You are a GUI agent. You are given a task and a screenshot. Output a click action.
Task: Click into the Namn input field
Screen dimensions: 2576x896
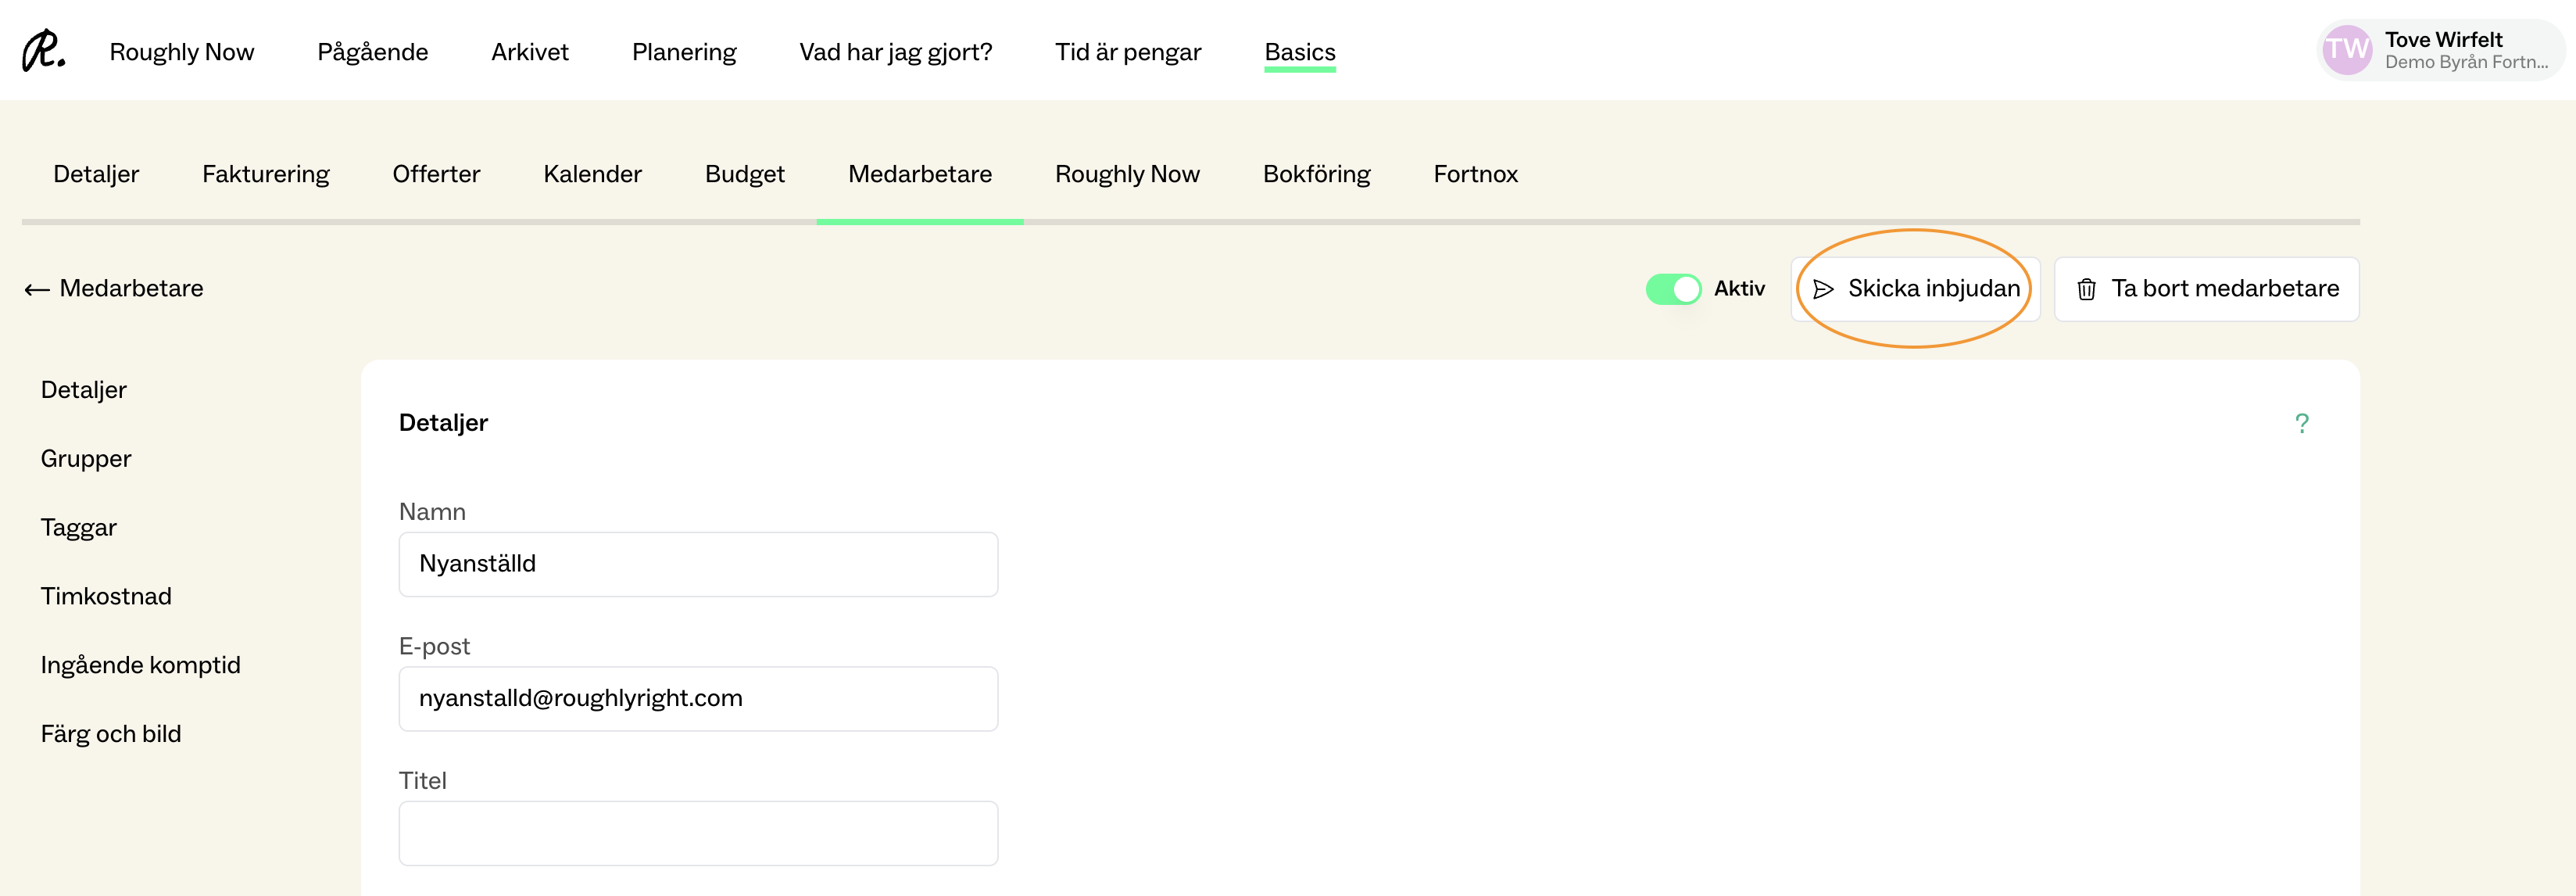point(697,564)
